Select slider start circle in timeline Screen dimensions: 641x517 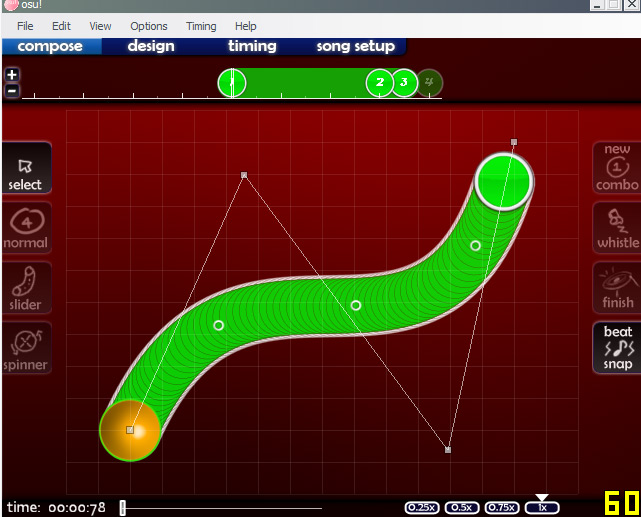232,83
